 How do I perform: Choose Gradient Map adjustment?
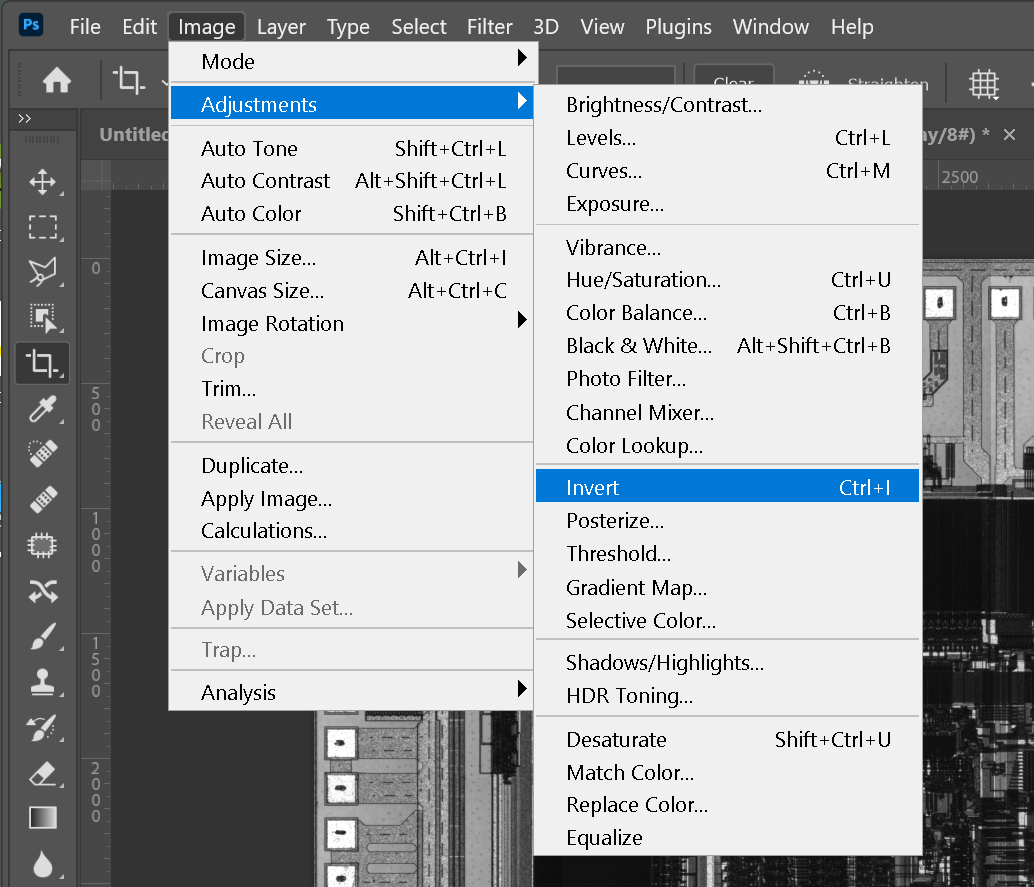point(727,587)
